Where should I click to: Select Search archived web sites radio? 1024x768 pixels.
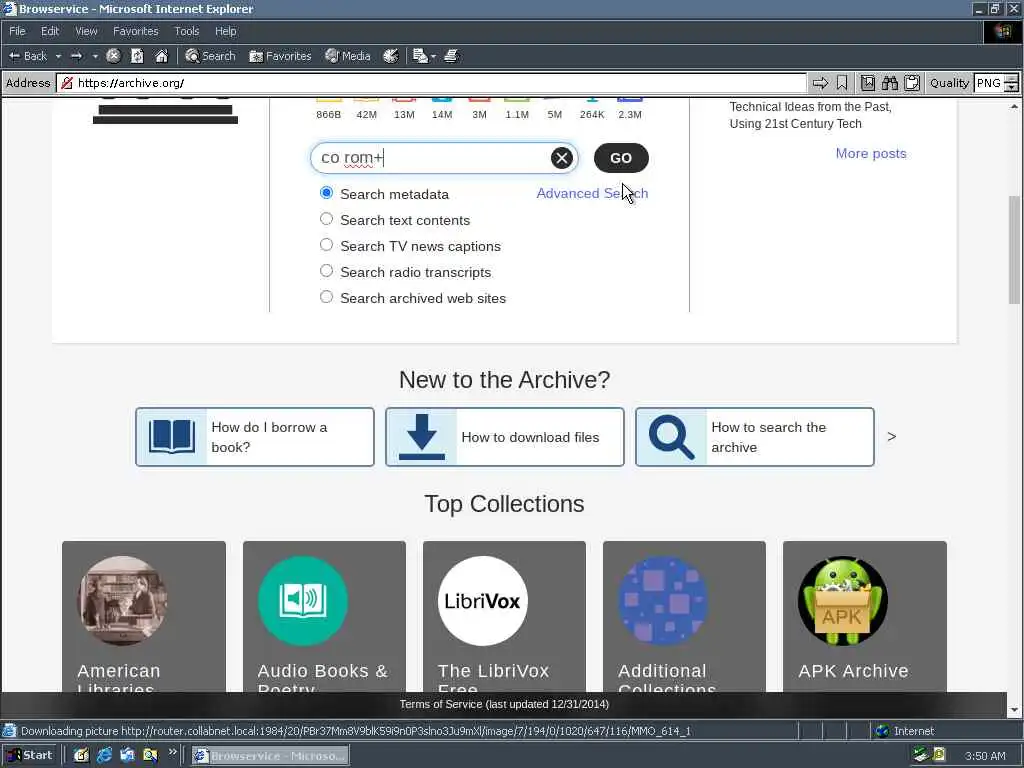click(327, 297)
